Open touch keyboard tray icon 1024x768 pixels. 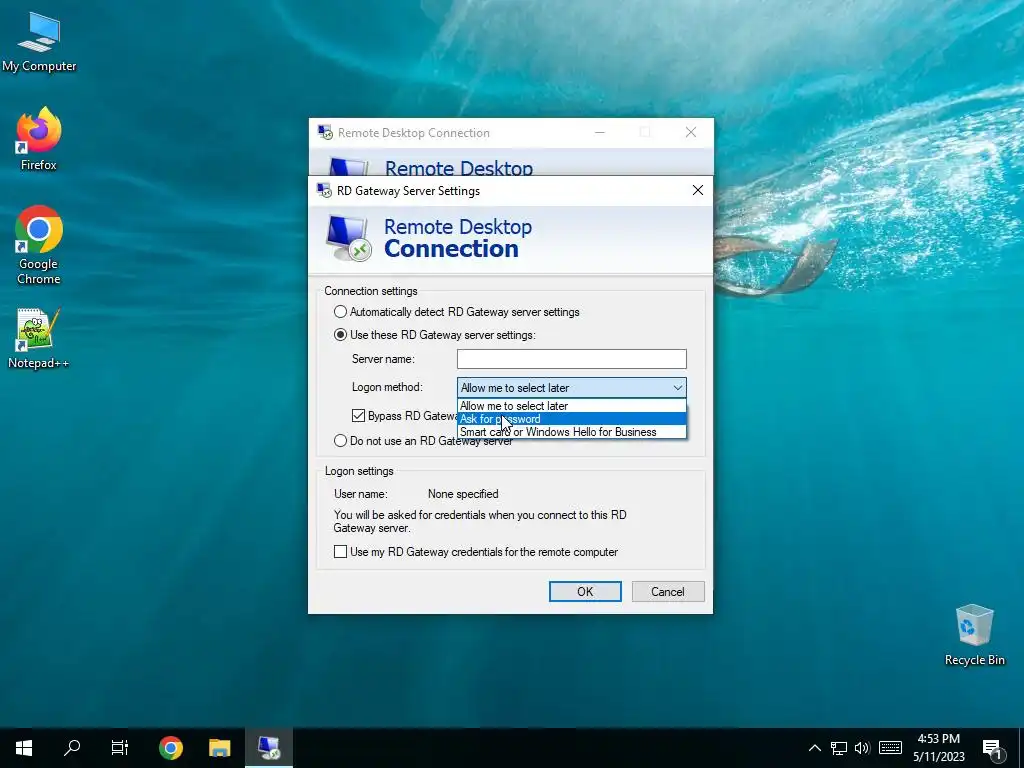pos(890,748)
